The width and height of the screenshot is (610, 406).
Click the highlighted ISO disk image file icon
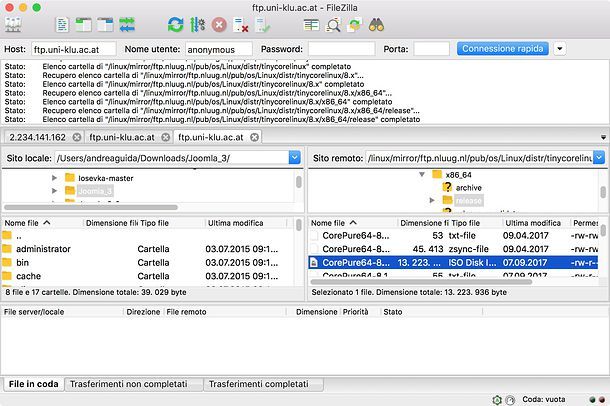[x=314, y=263]
